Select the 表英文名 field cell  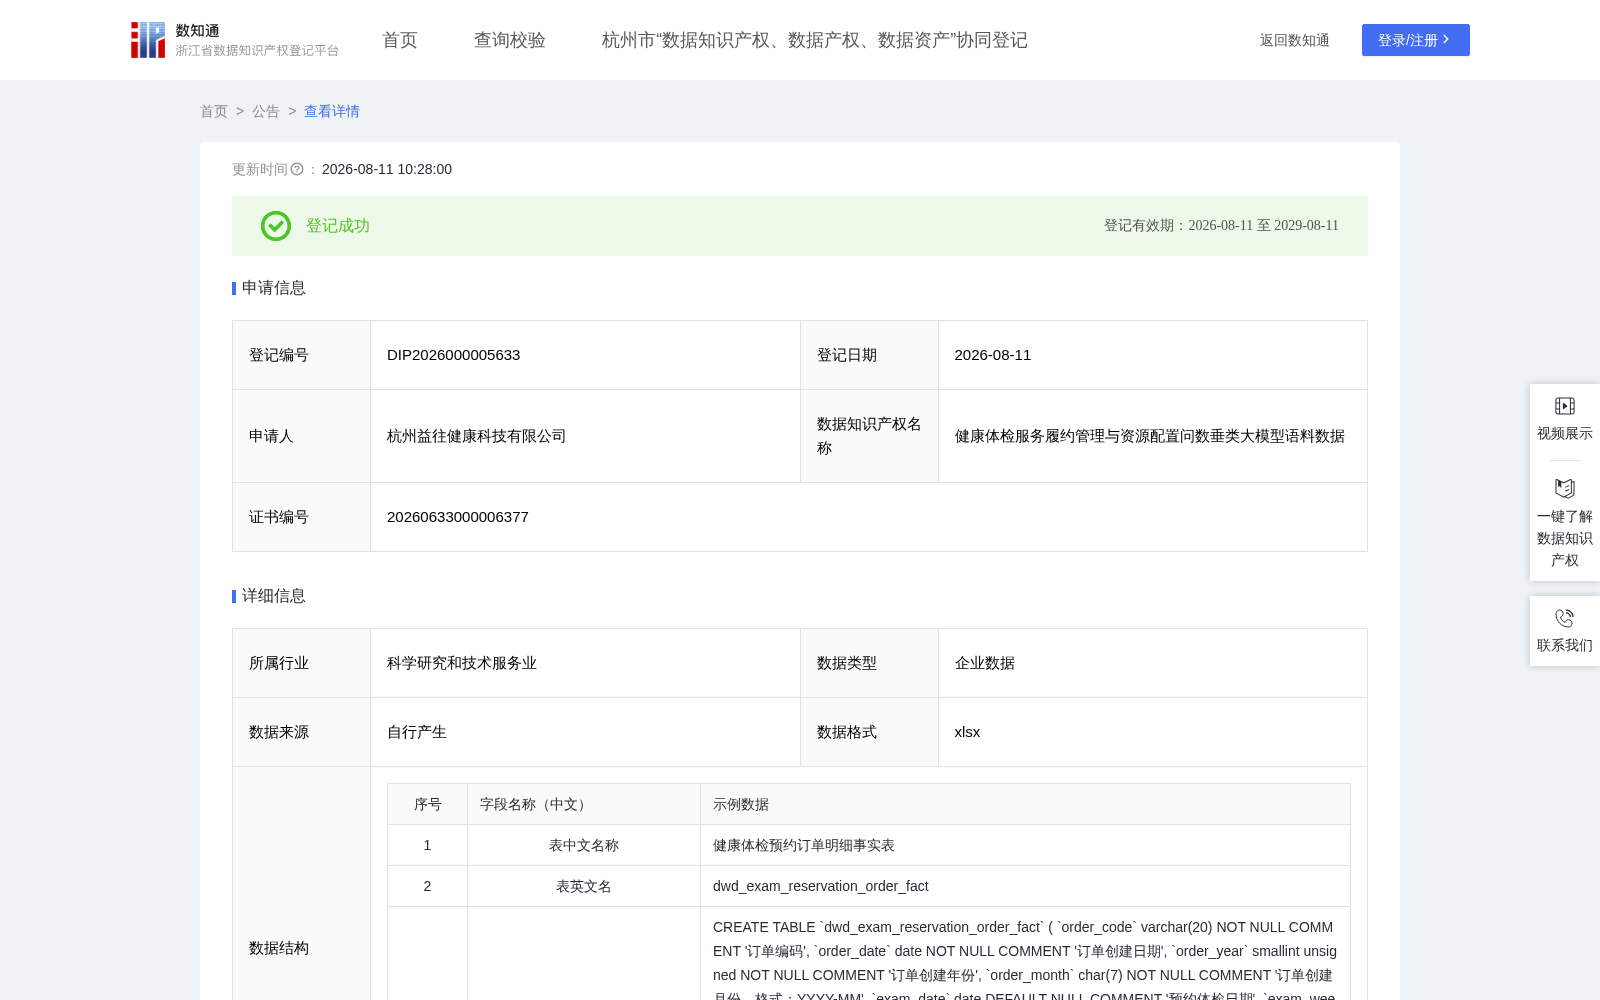click(584, 886)
